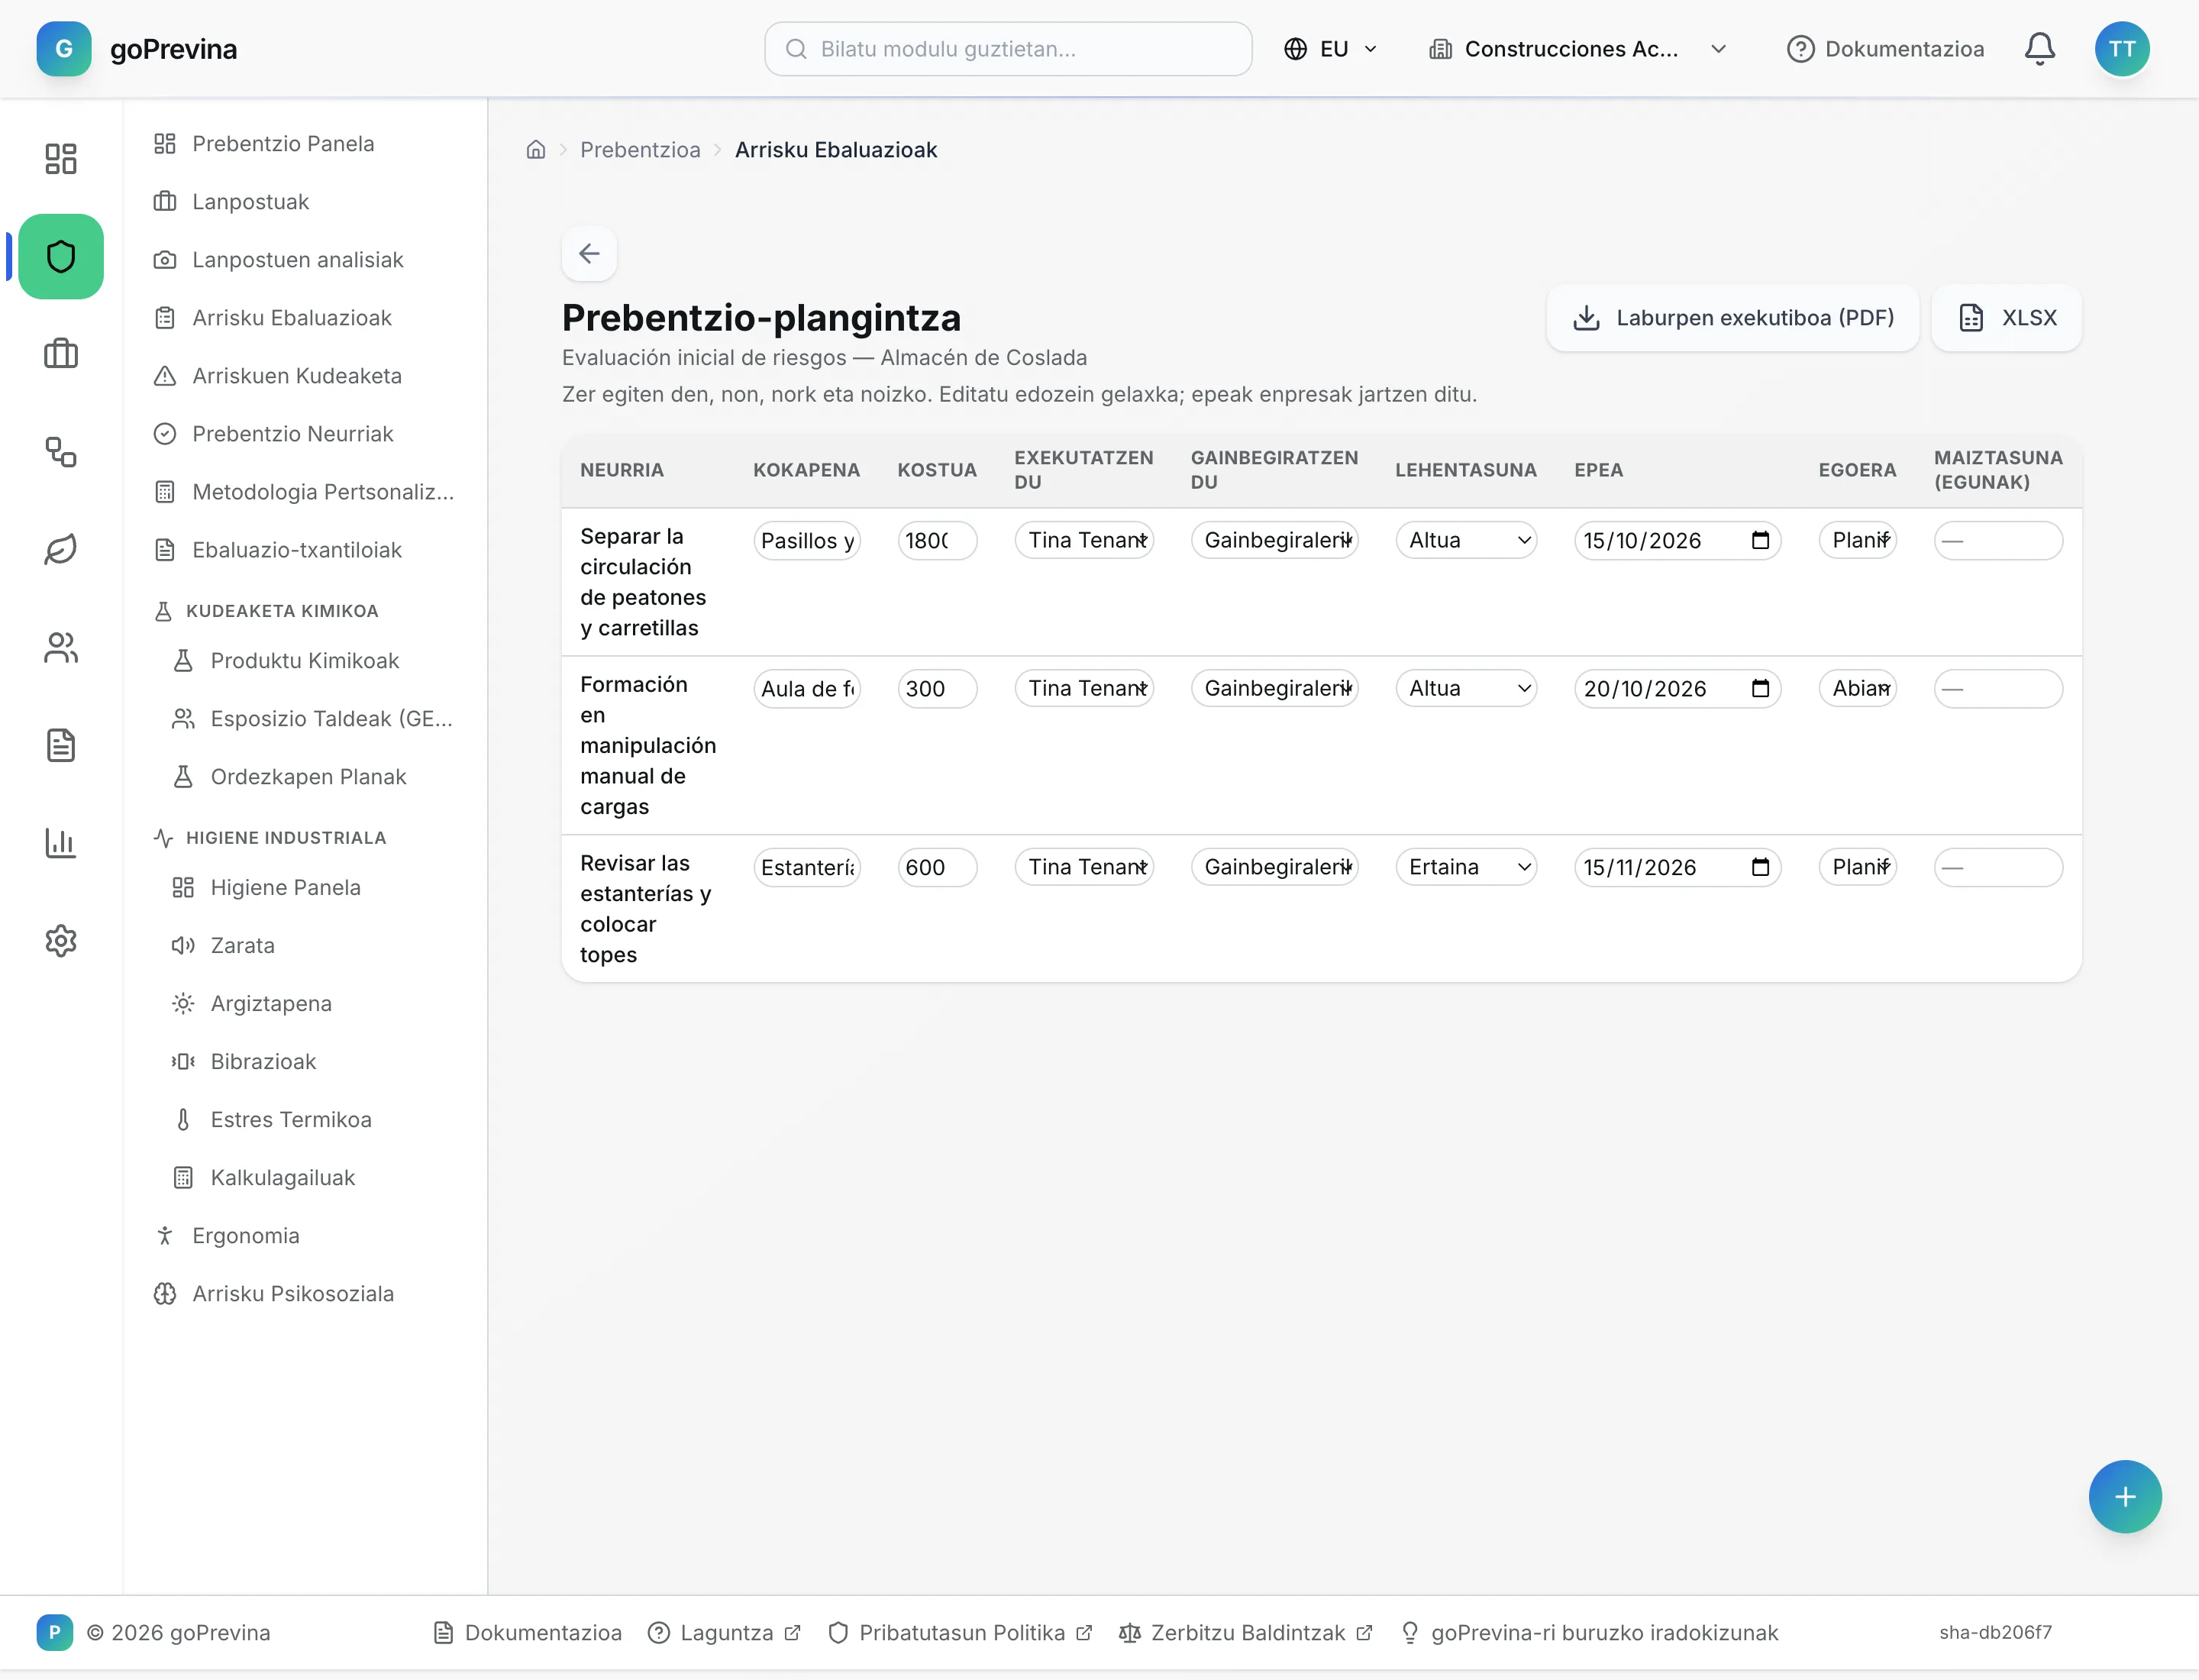2199x1680 pixels.
Task: Open Arrisku Psikosoziala sidebar item
Action: tap(305, 1294)
